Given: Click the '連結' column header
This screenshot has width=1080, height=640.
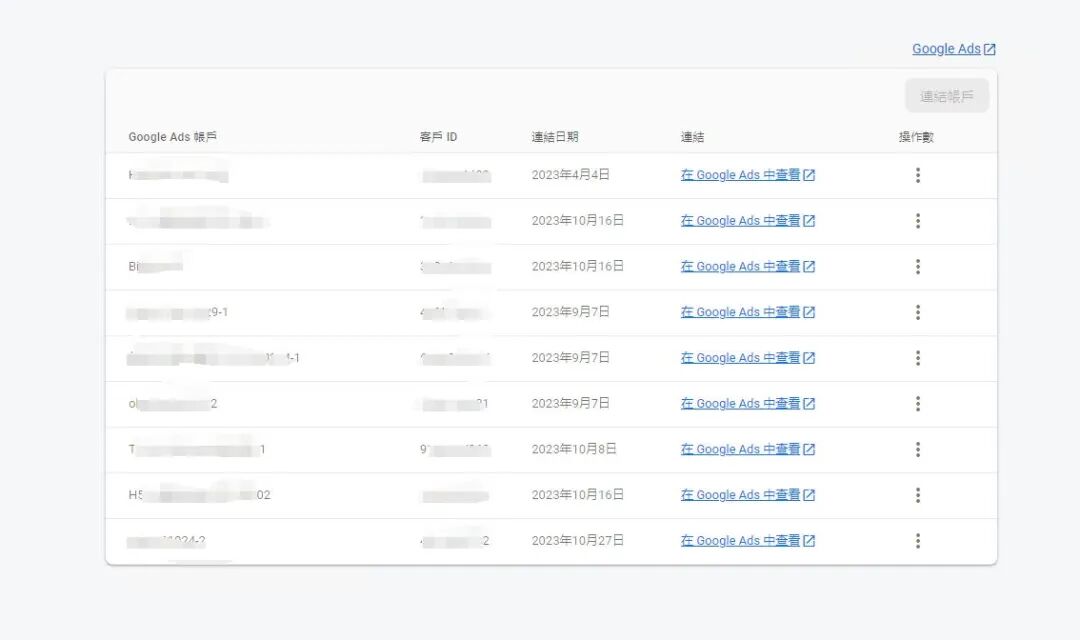Looking at the screenshot, I should click(x=692, y=136).
